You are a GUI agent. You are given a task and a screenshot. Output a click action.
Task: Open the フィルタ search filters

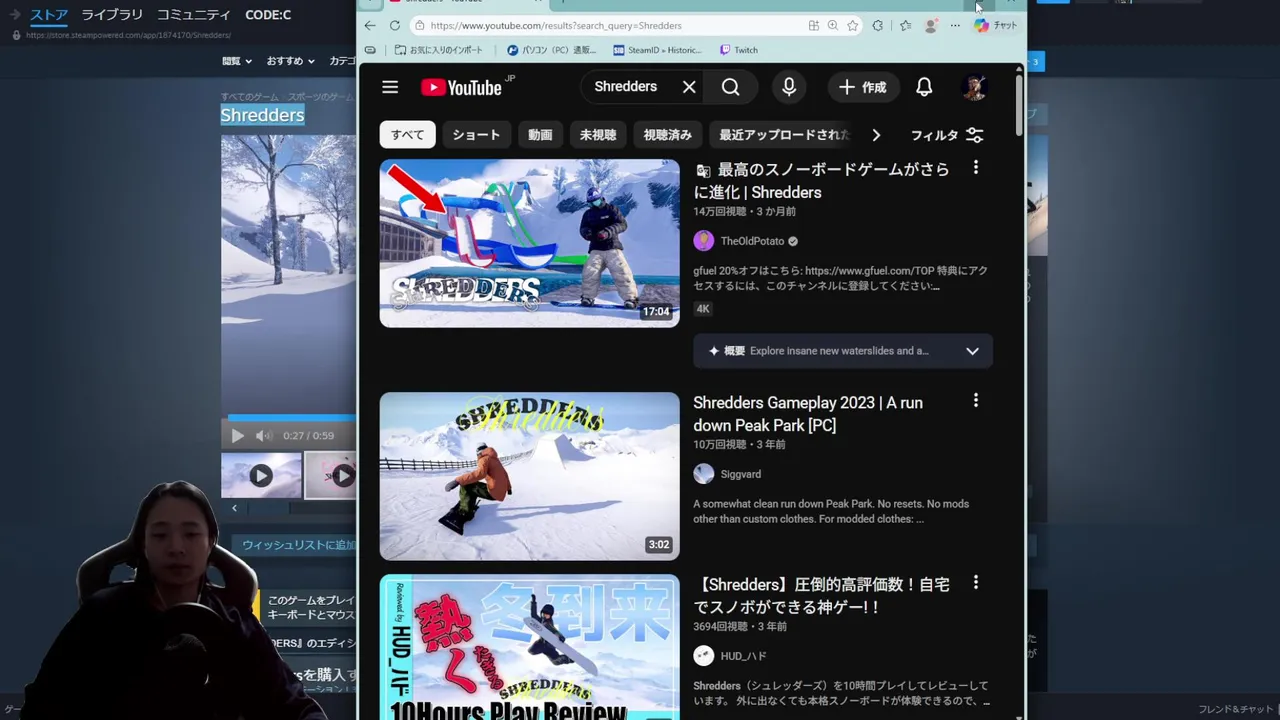pyautogui.click(x=947, y=135)
